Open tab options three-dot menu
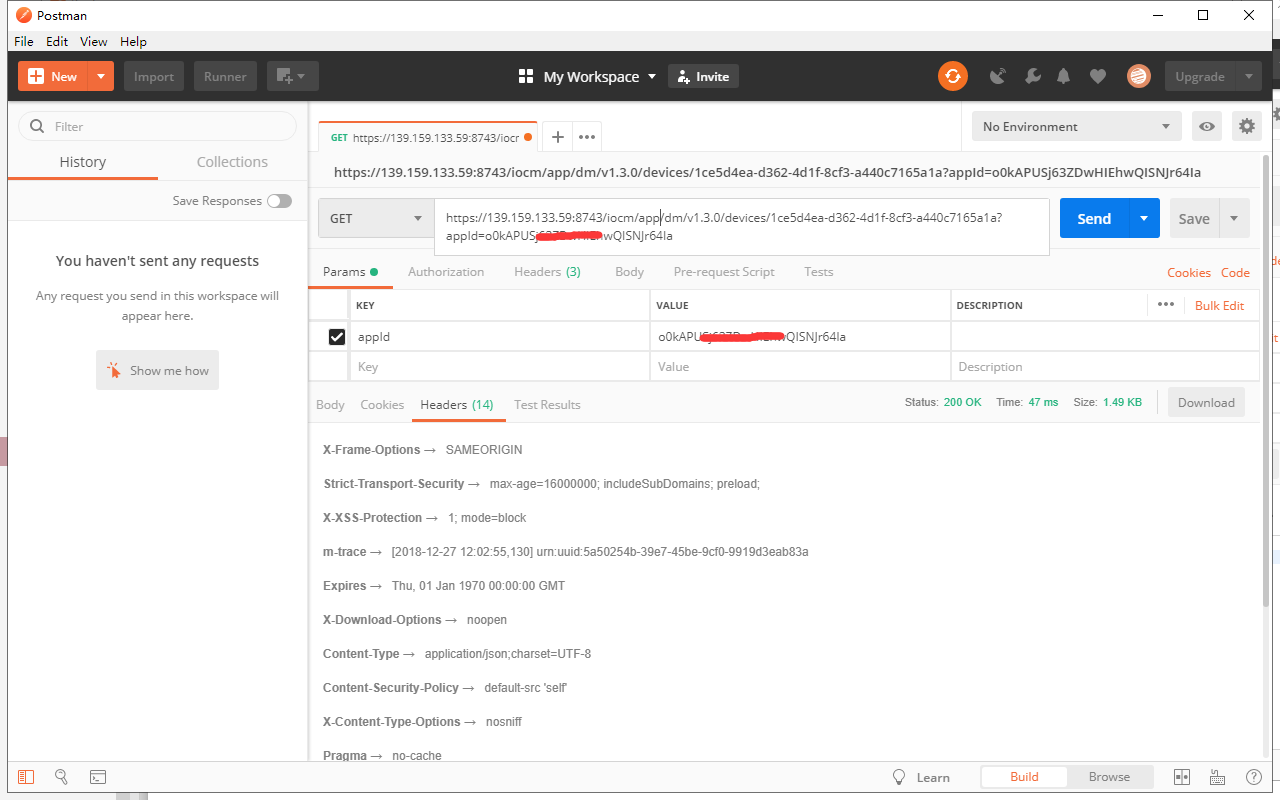Viewport: 1280px width, 800px height. coord(587,137)
